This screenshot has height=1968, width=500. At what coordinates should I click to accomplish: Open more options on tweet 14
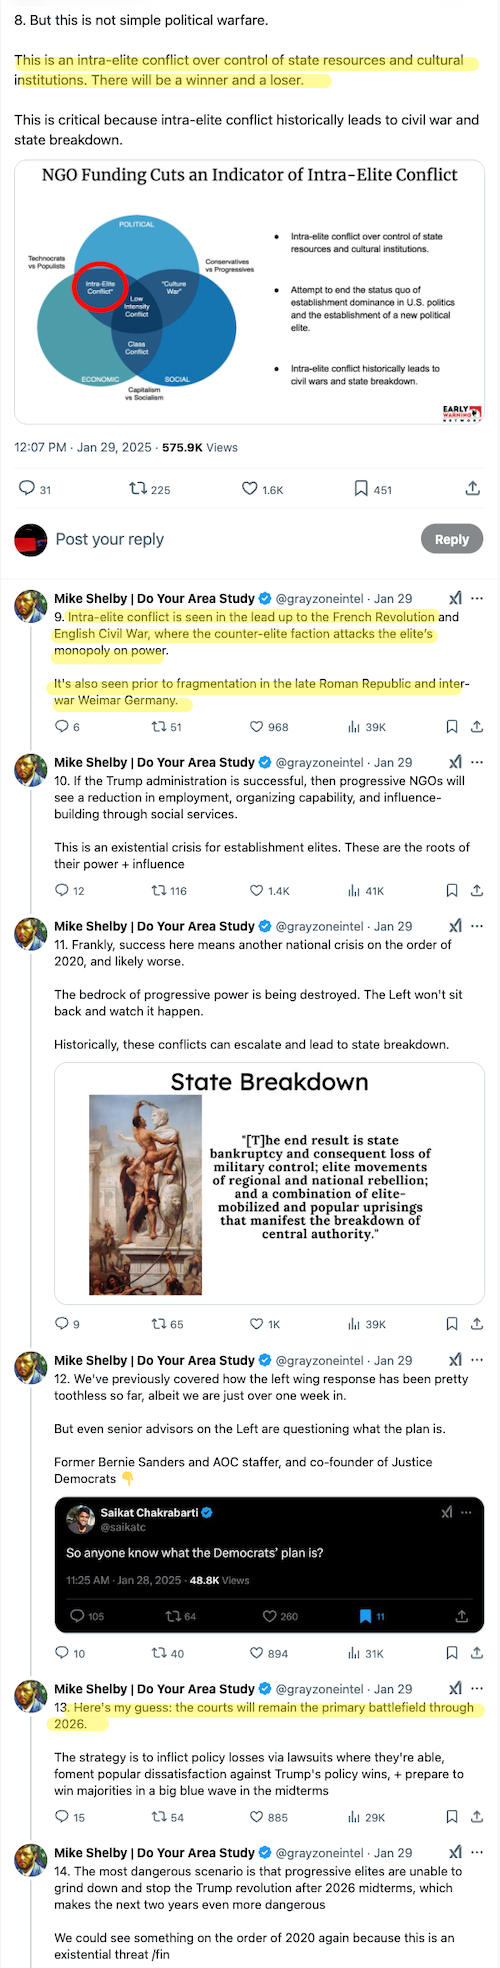[x=477, y=1853]
